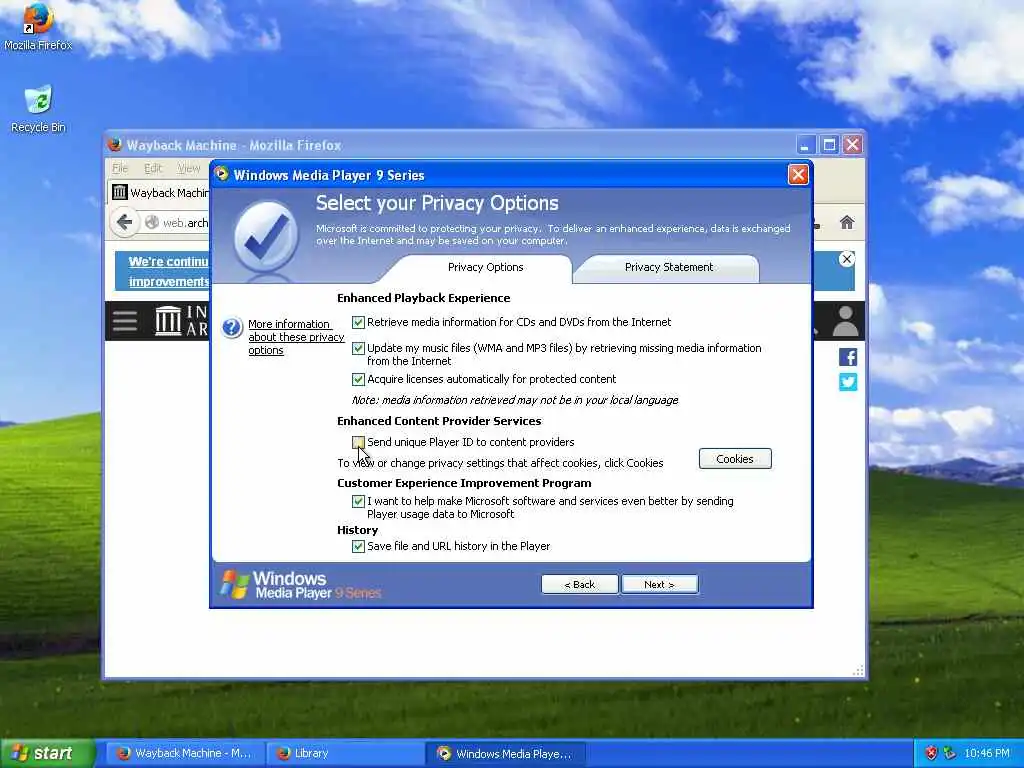Click the 10:46 PM system clock
The width and height of the screenshot is (1024, 768).
click(987, 753)
